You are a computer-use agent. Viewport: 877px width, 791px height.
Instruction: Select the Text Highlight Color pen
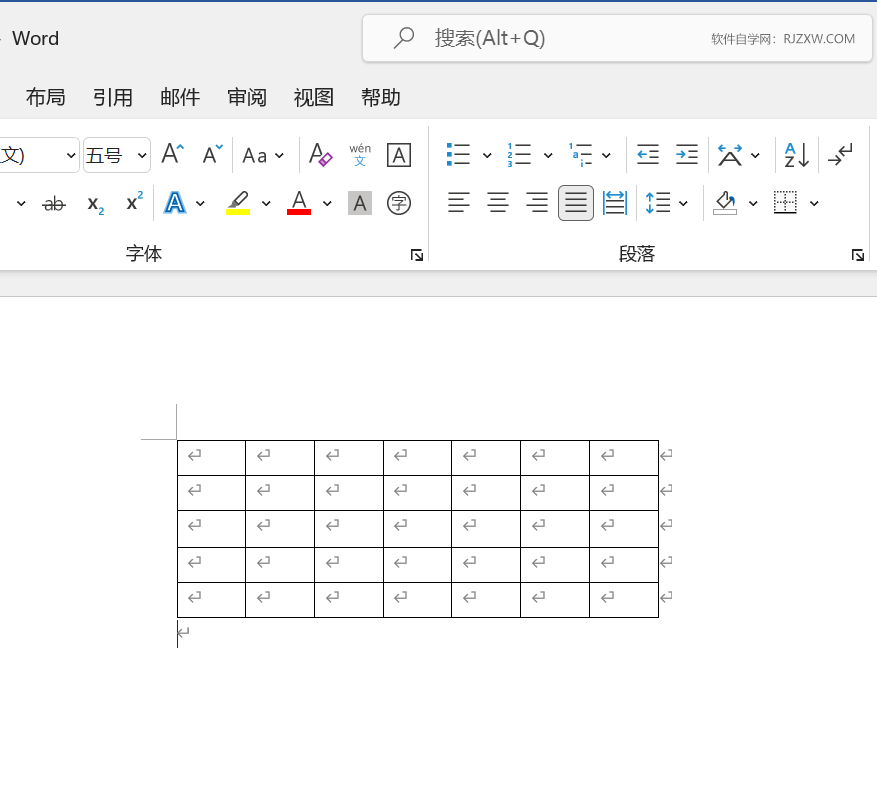point(237,203)
